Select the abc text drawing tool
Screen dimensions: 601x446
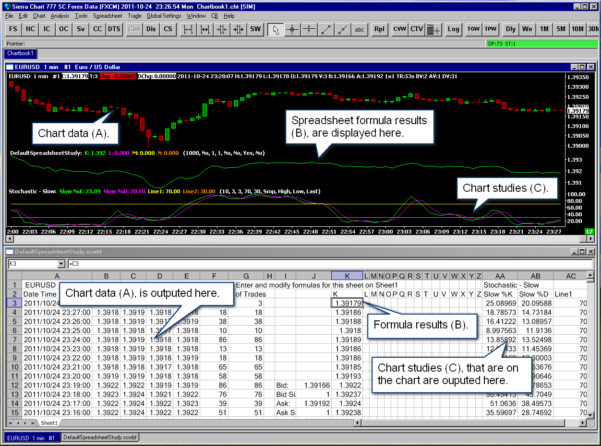358,30
